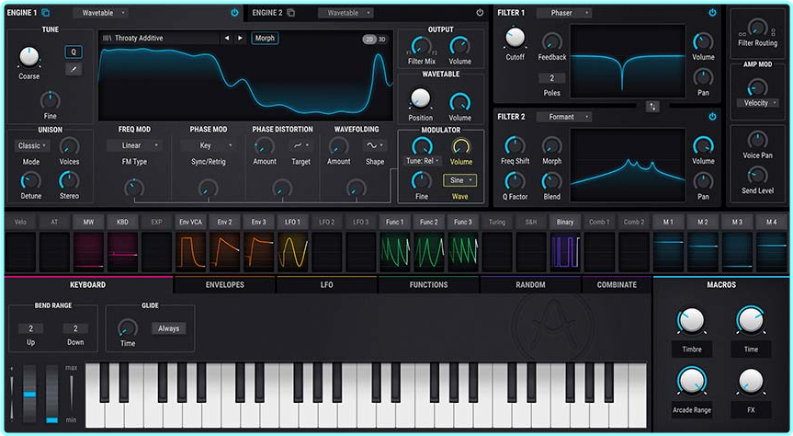Click the Filter 1 Feedback knob

click(552, 41)
